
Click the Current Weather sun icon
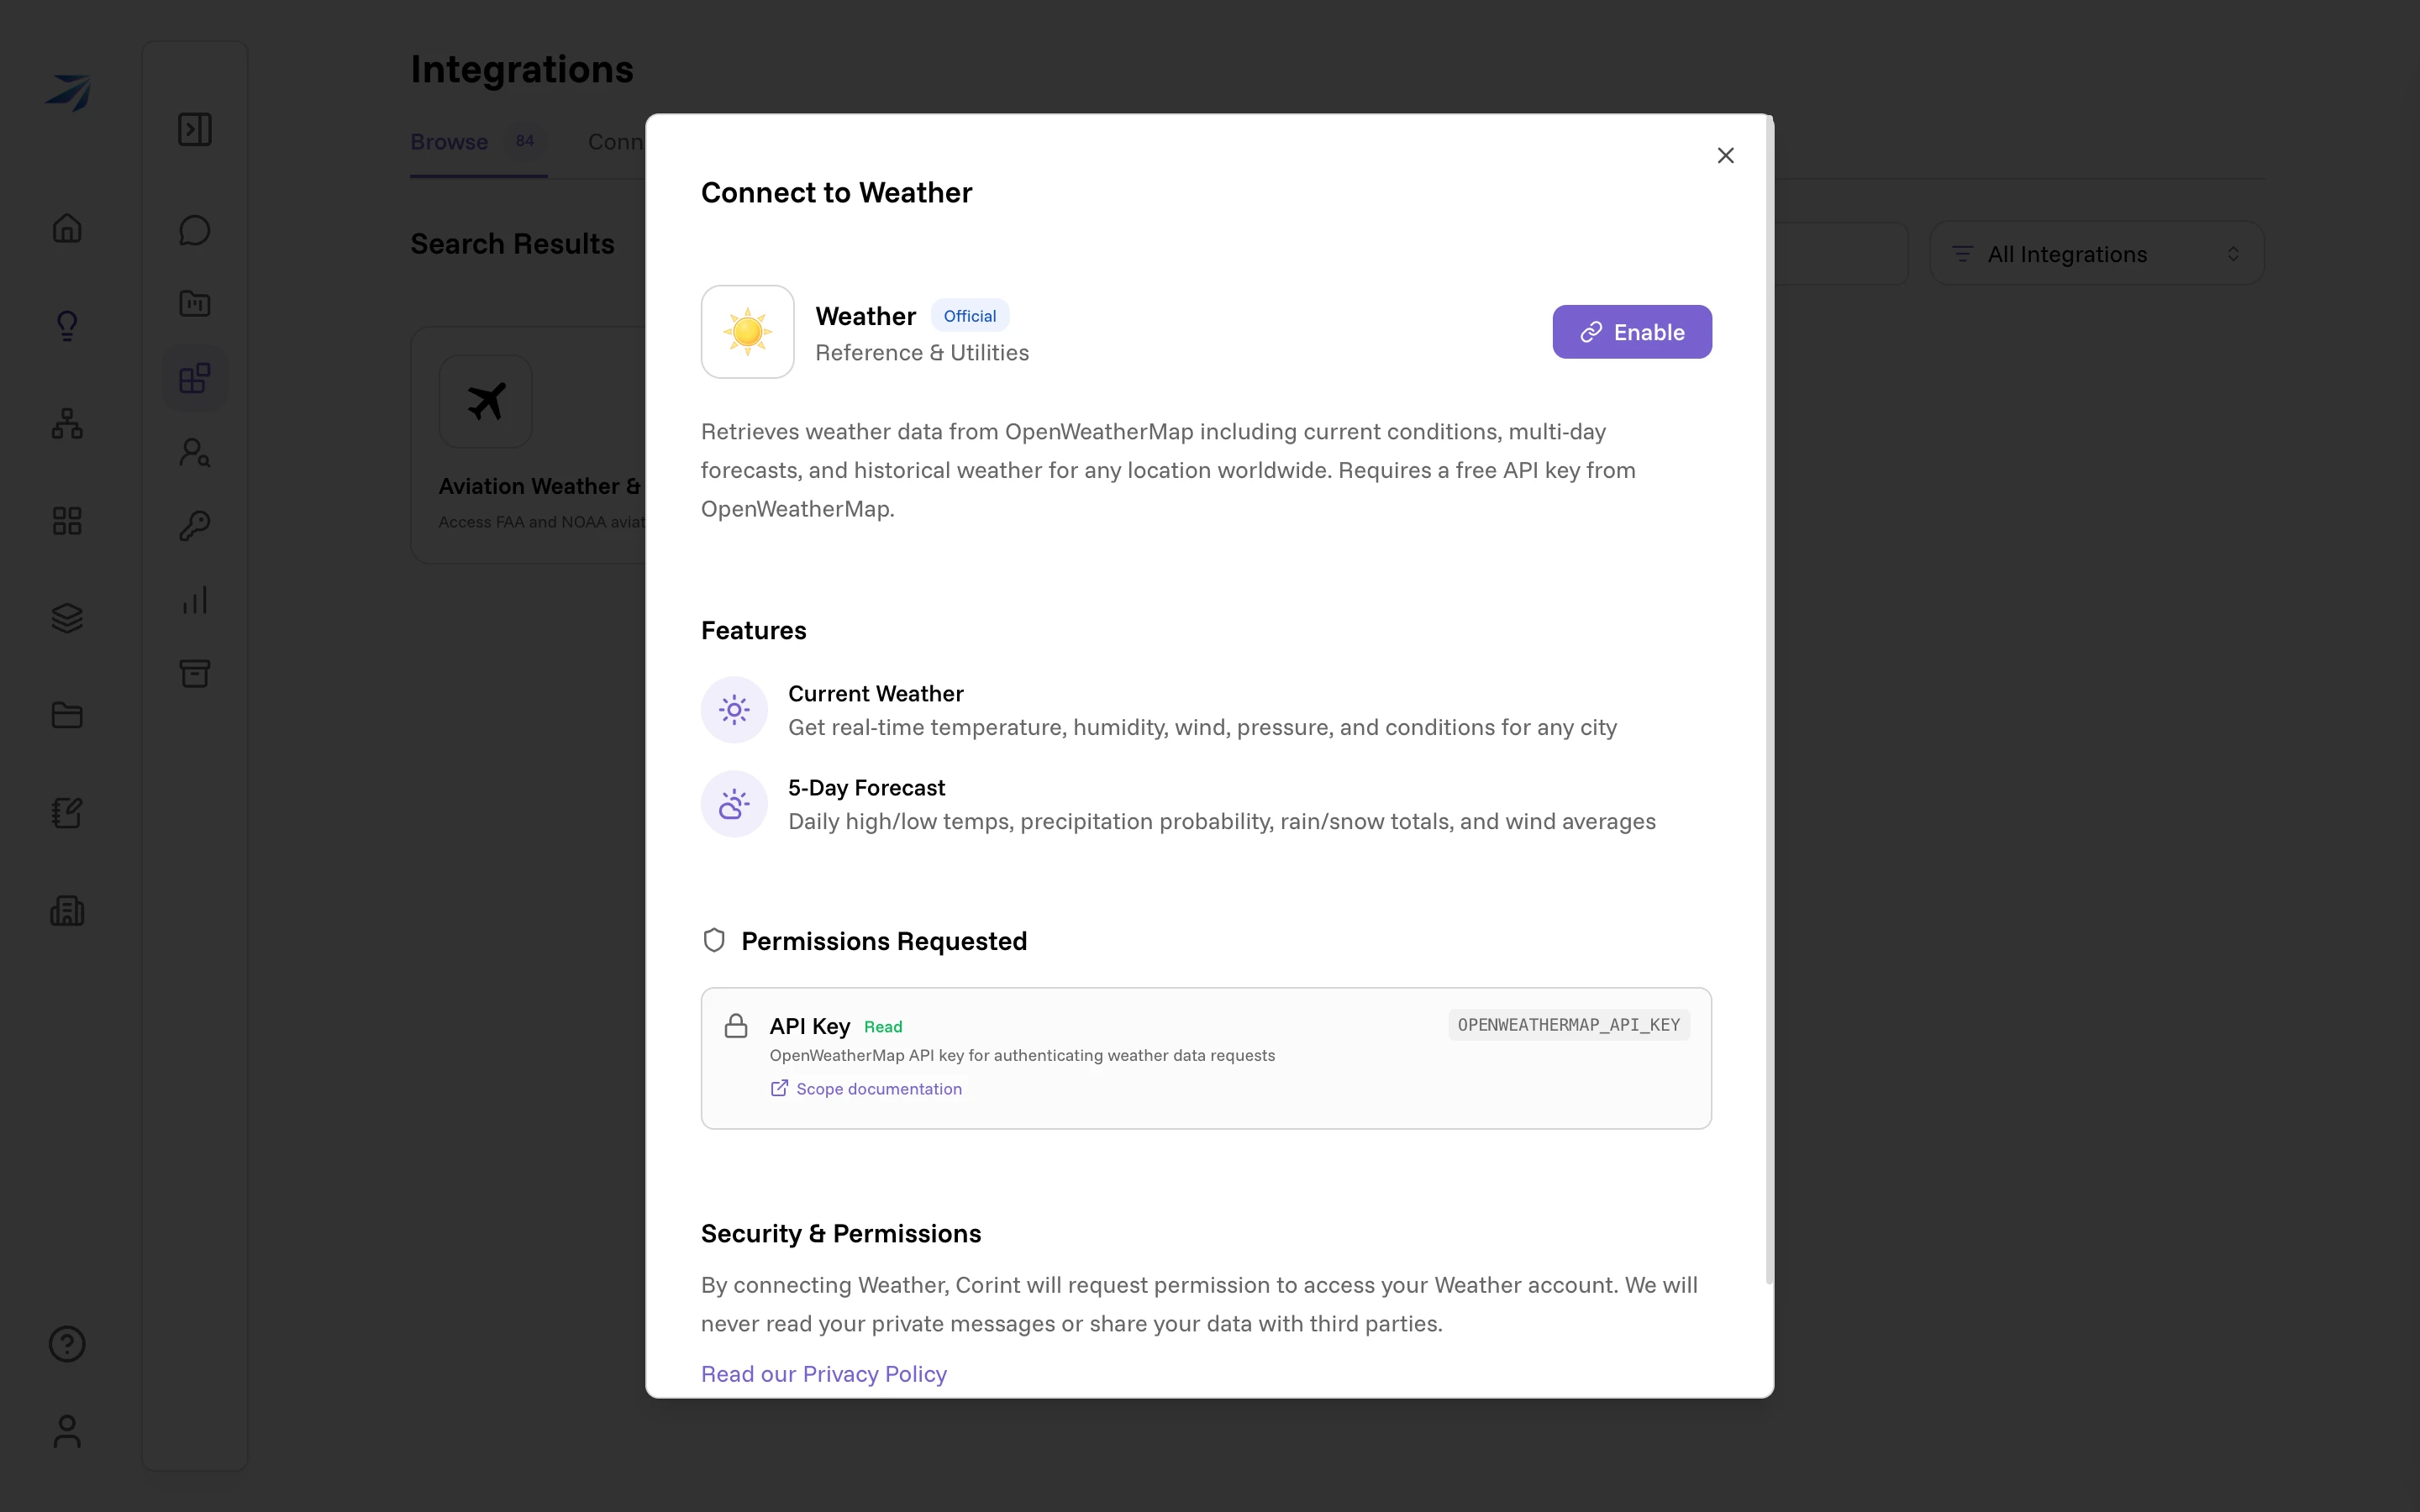click(x=734, y=710)
